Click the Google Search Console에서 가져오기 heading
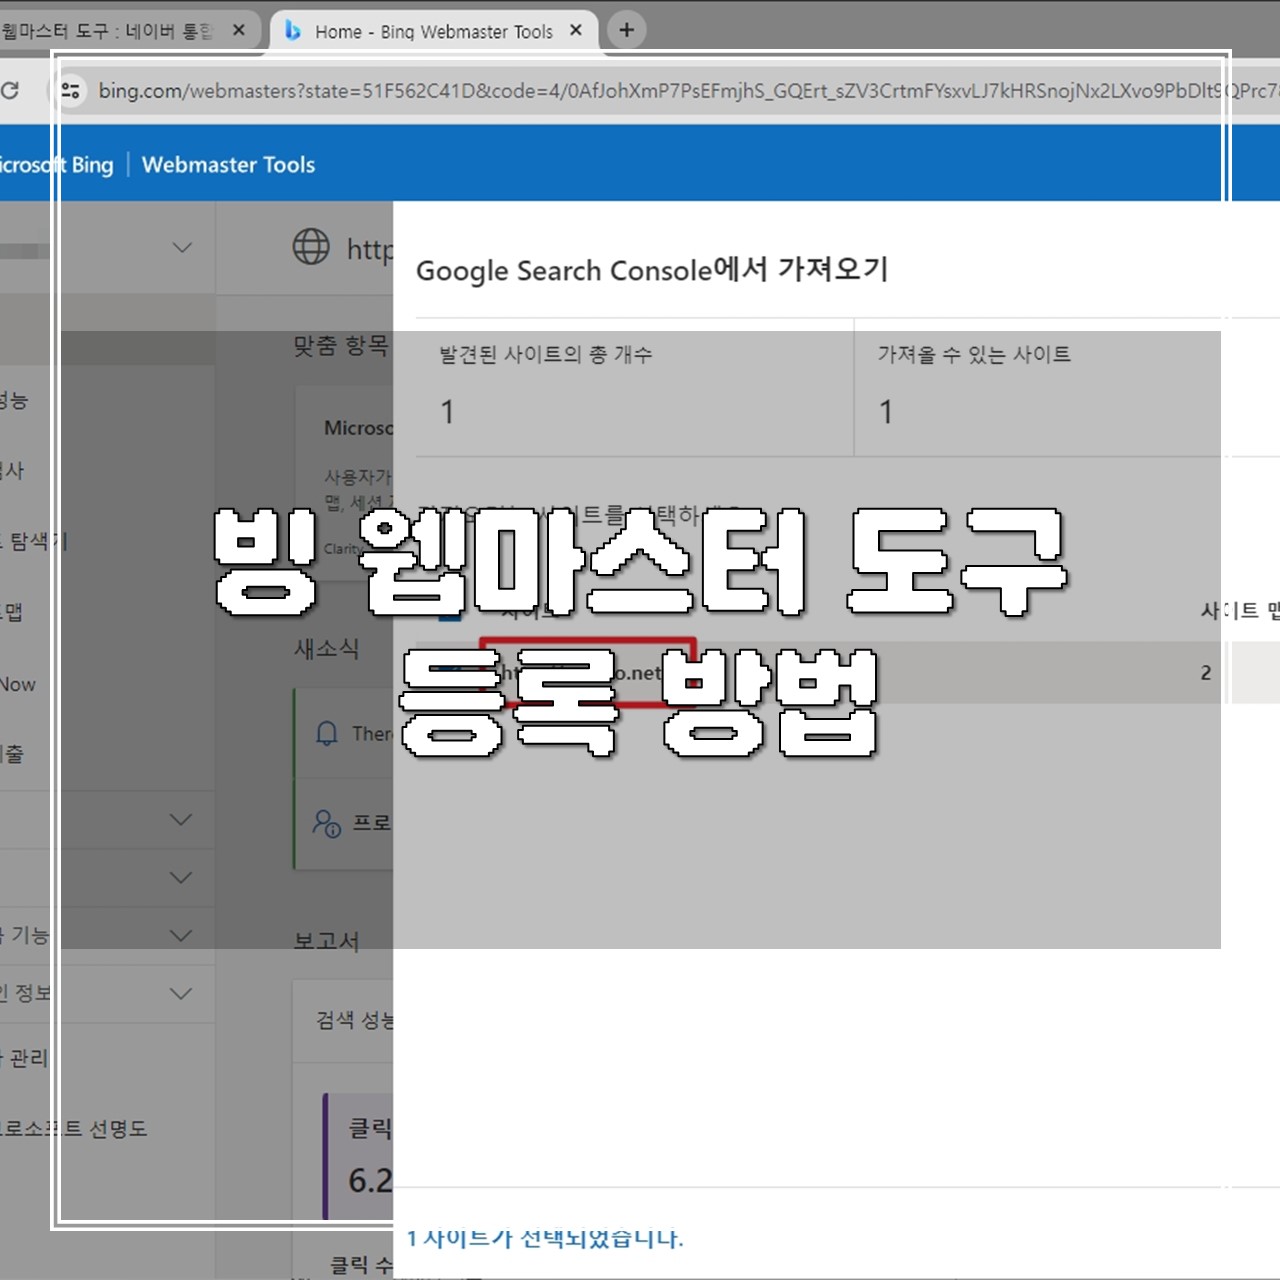The height and width of the screenshot is (1280, 1280). click(652, 270)
